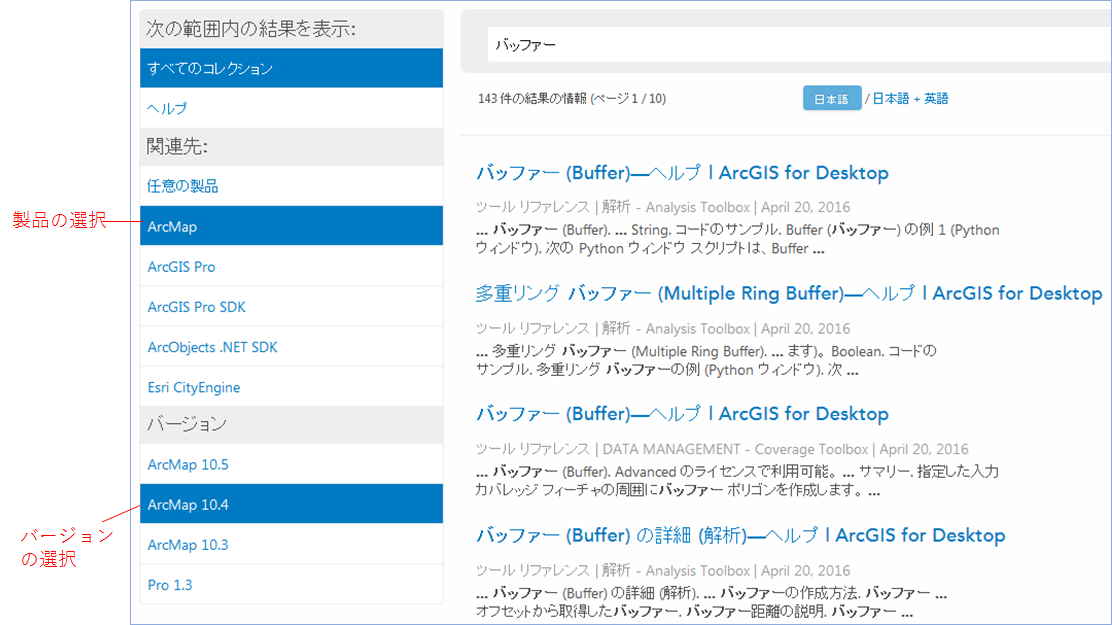Click snippet mentioning バッファー距離の説明

(x=711, y=602)
